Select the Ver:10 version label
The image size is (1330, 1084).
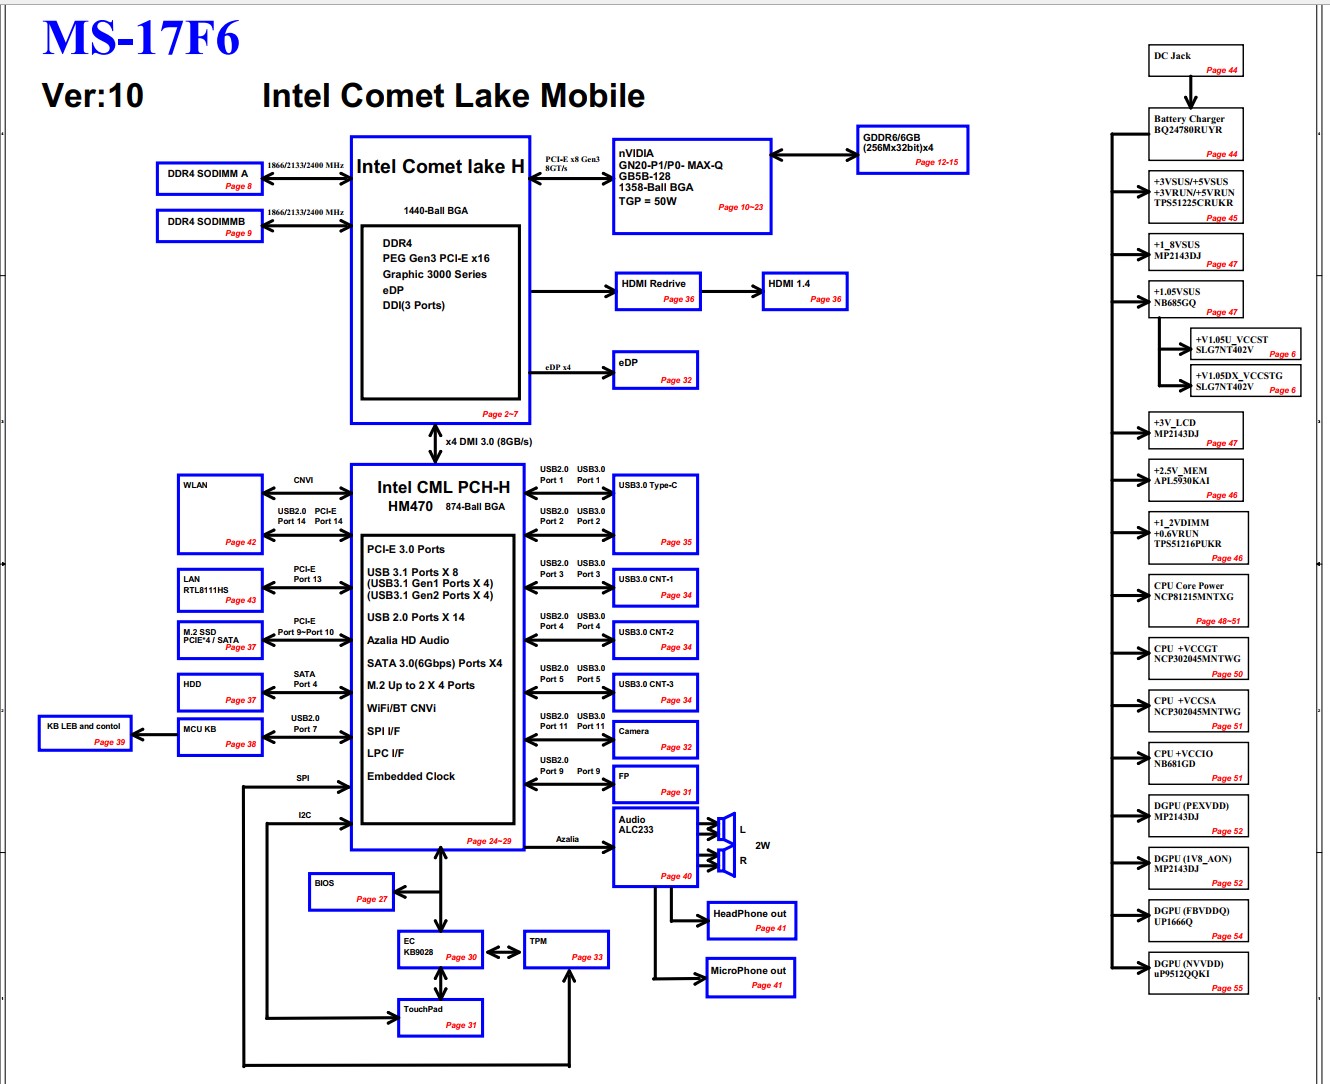93,96
